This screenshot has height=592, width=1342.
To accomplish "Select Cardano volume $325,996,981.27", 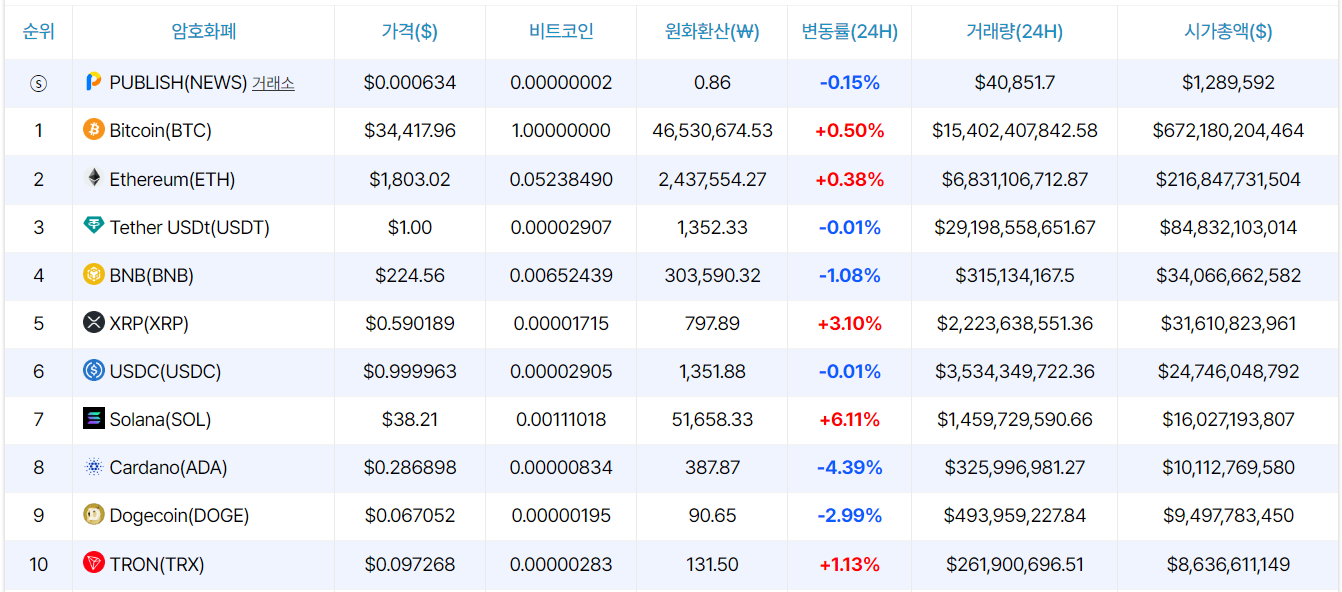I will point(1015,467).
